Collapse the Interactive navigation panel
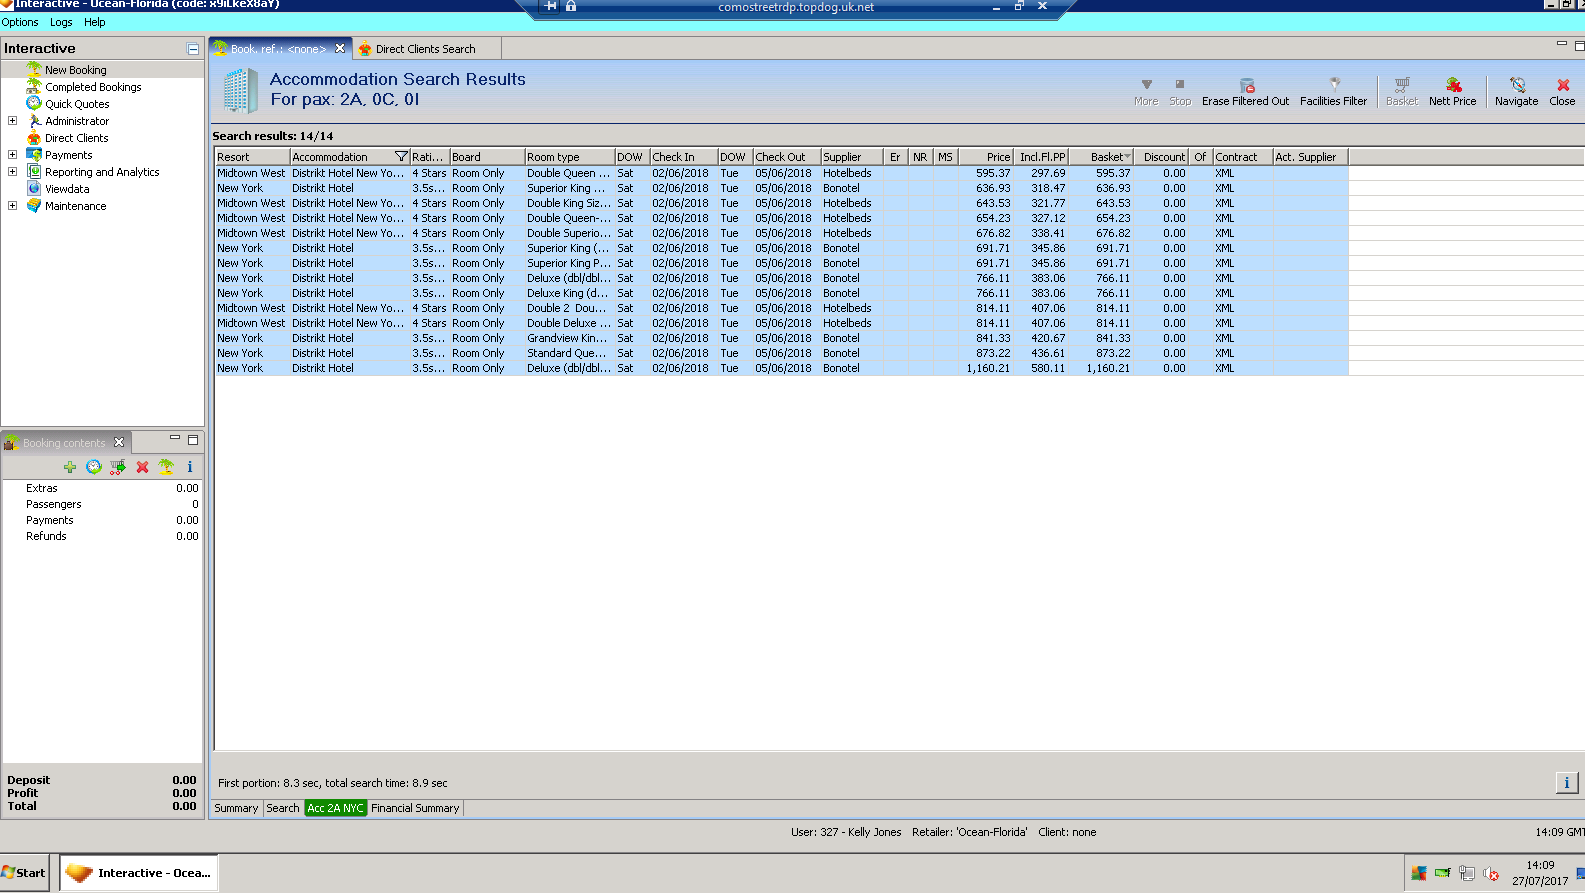This screenshot has width=1585, height=893. [x=193, y=49]
